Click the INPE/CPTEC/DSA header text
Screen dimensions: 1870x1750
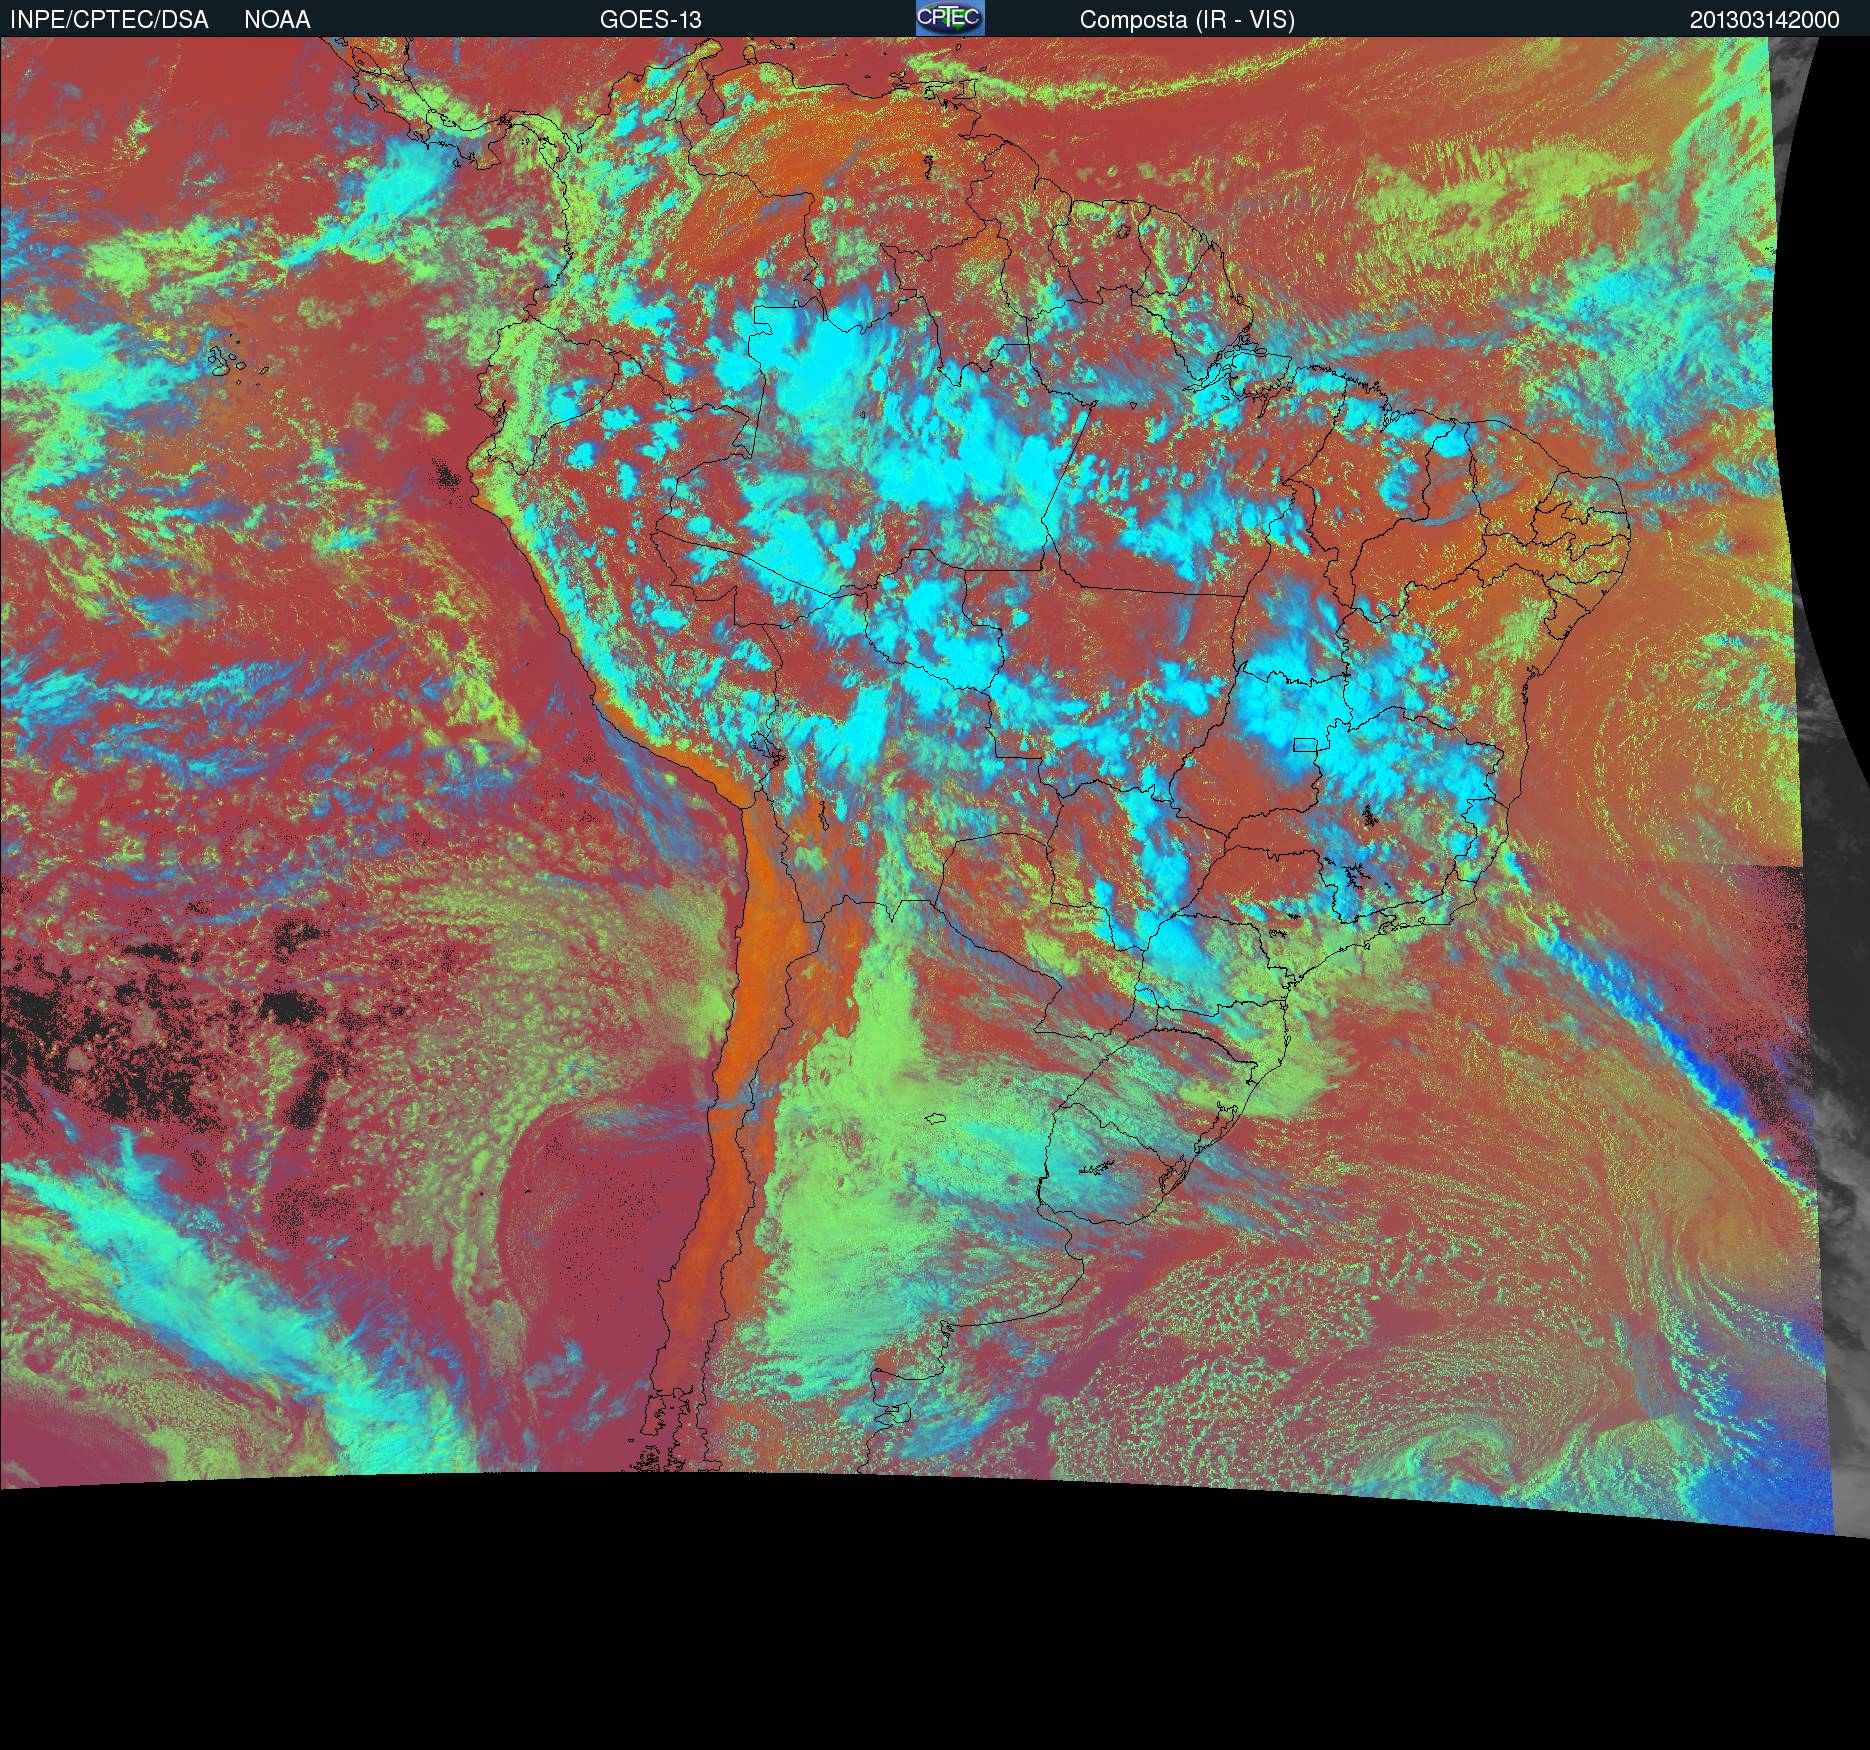click(x=109, y=20)
